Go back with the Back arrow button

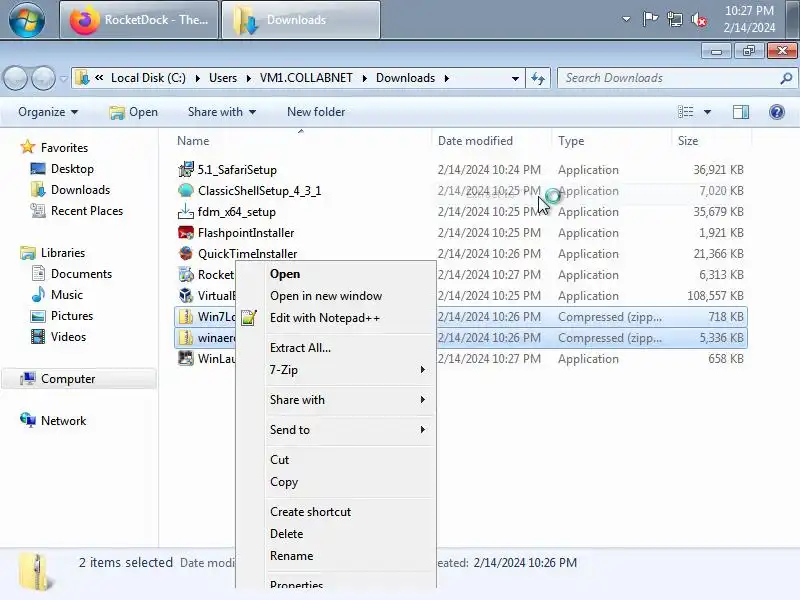pyautogui.click(x=15, y=79)
